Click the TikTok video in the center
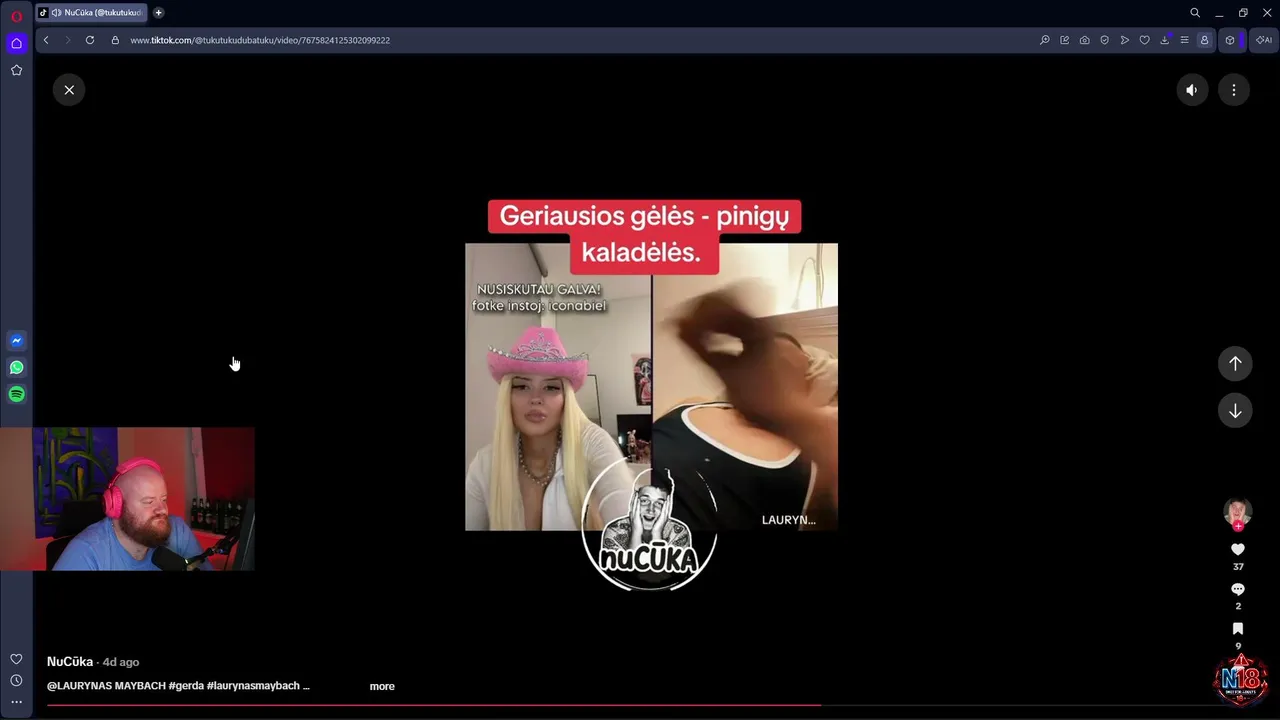Image resolution: width=1280 pixels, height=720 pixels. pyautogui.click(x=651, y=387)
